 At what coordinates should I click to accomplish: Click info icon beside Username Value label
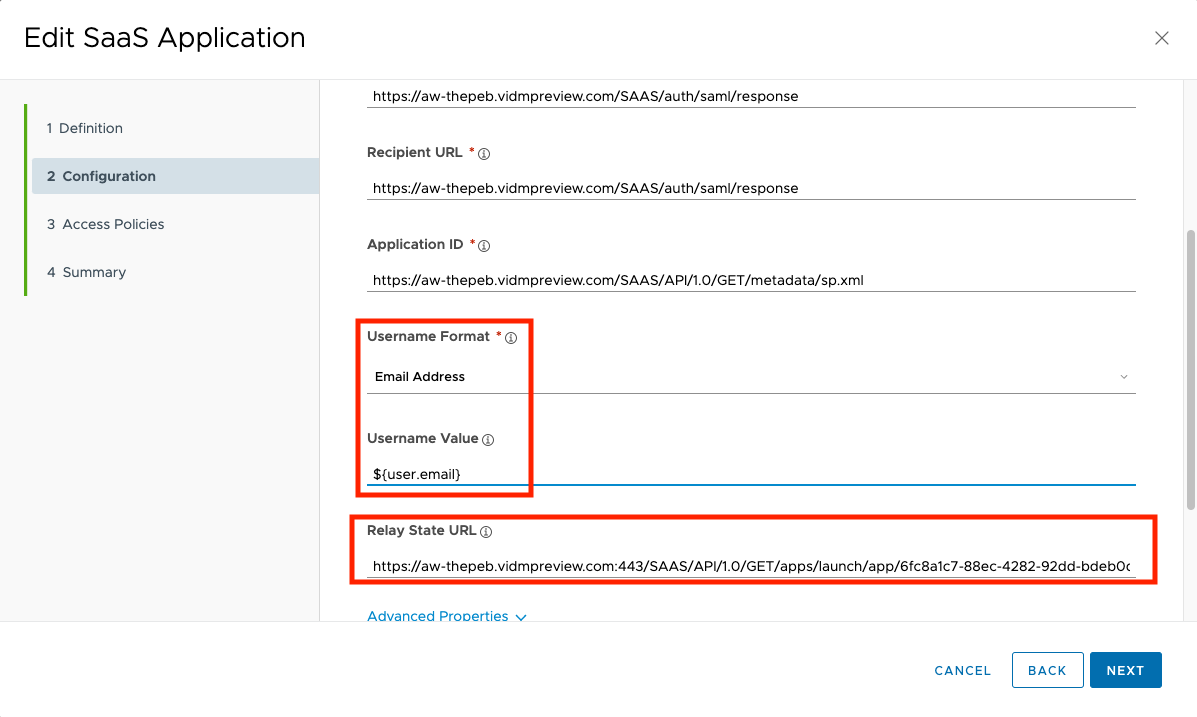coord(488,440)
